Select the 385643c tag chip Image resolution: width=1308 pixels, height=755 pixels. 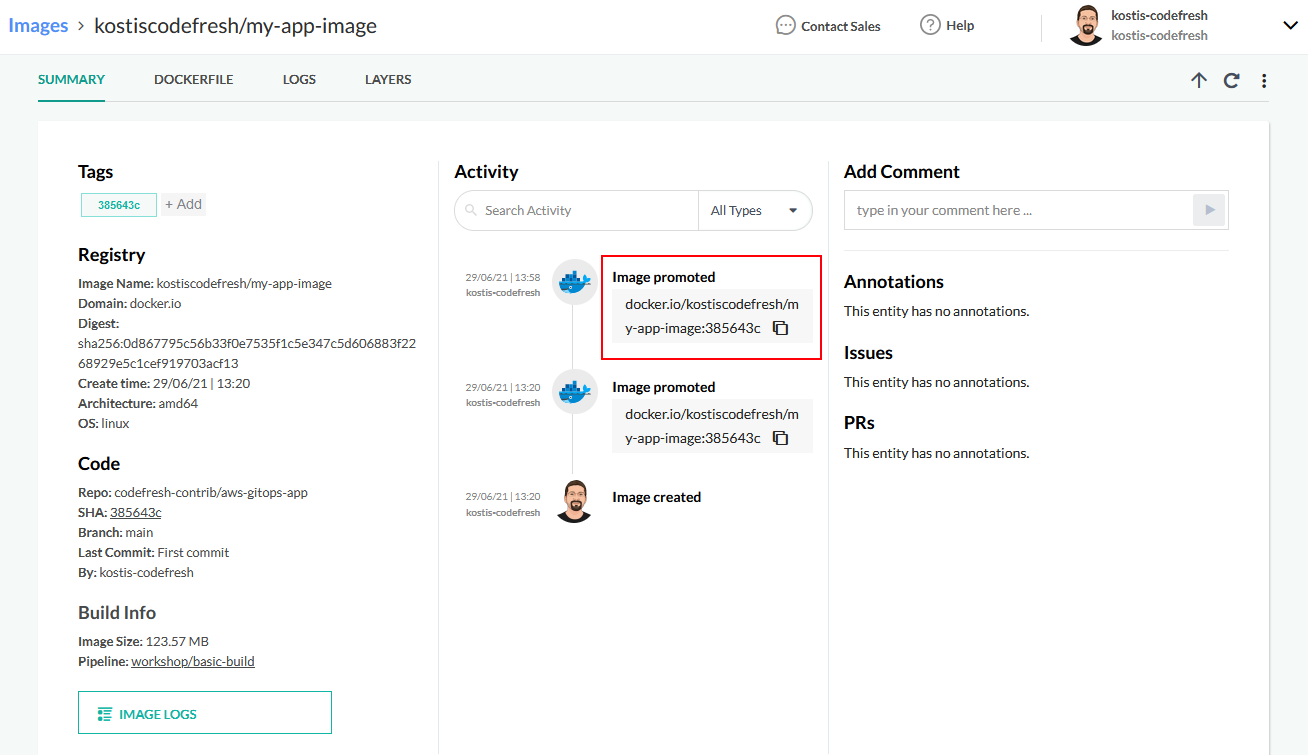tap(119, 205)
